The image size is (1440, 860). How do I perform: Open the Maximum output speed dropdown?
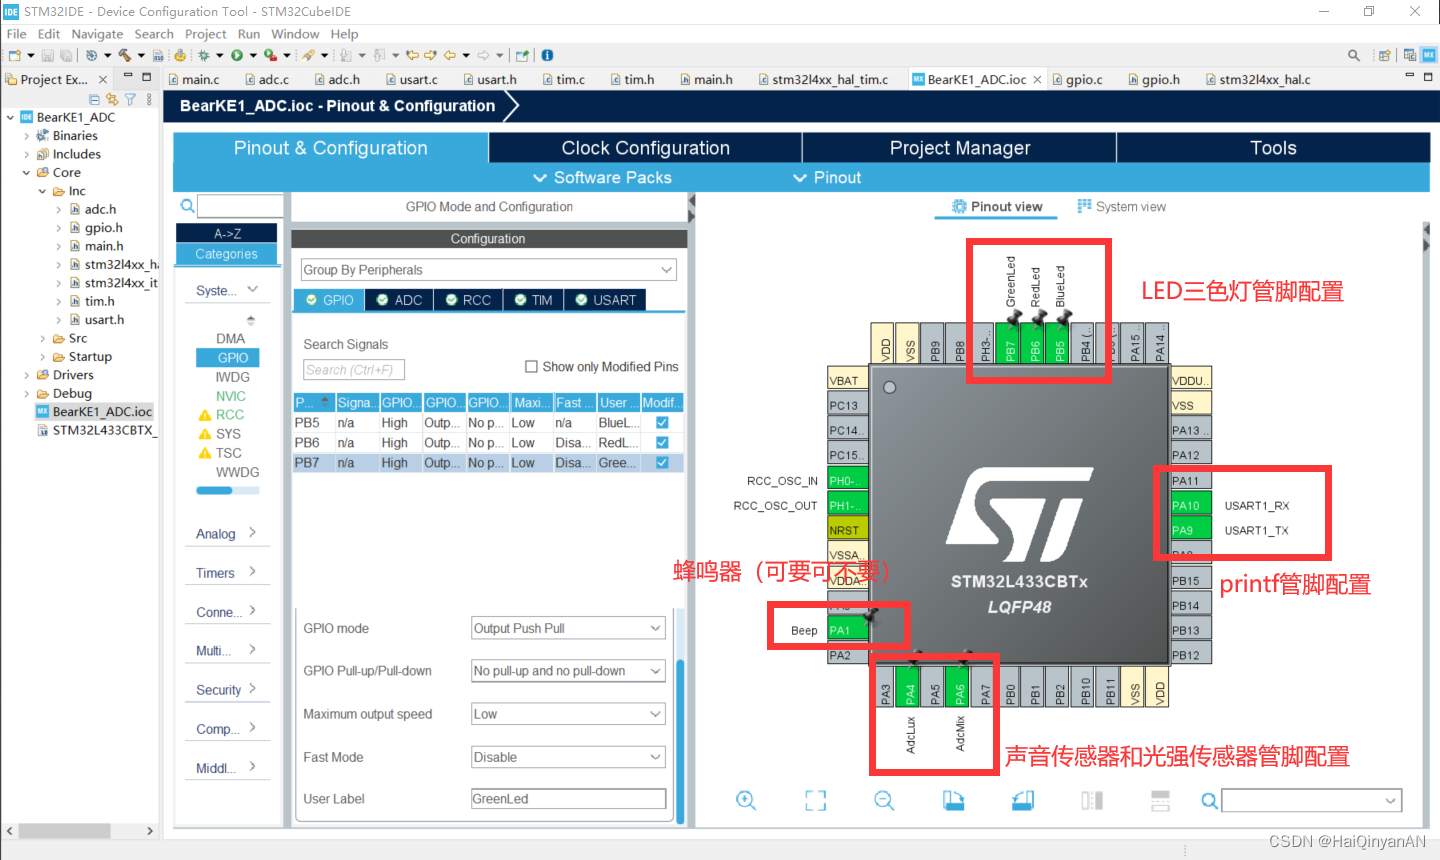pos(569,714)
